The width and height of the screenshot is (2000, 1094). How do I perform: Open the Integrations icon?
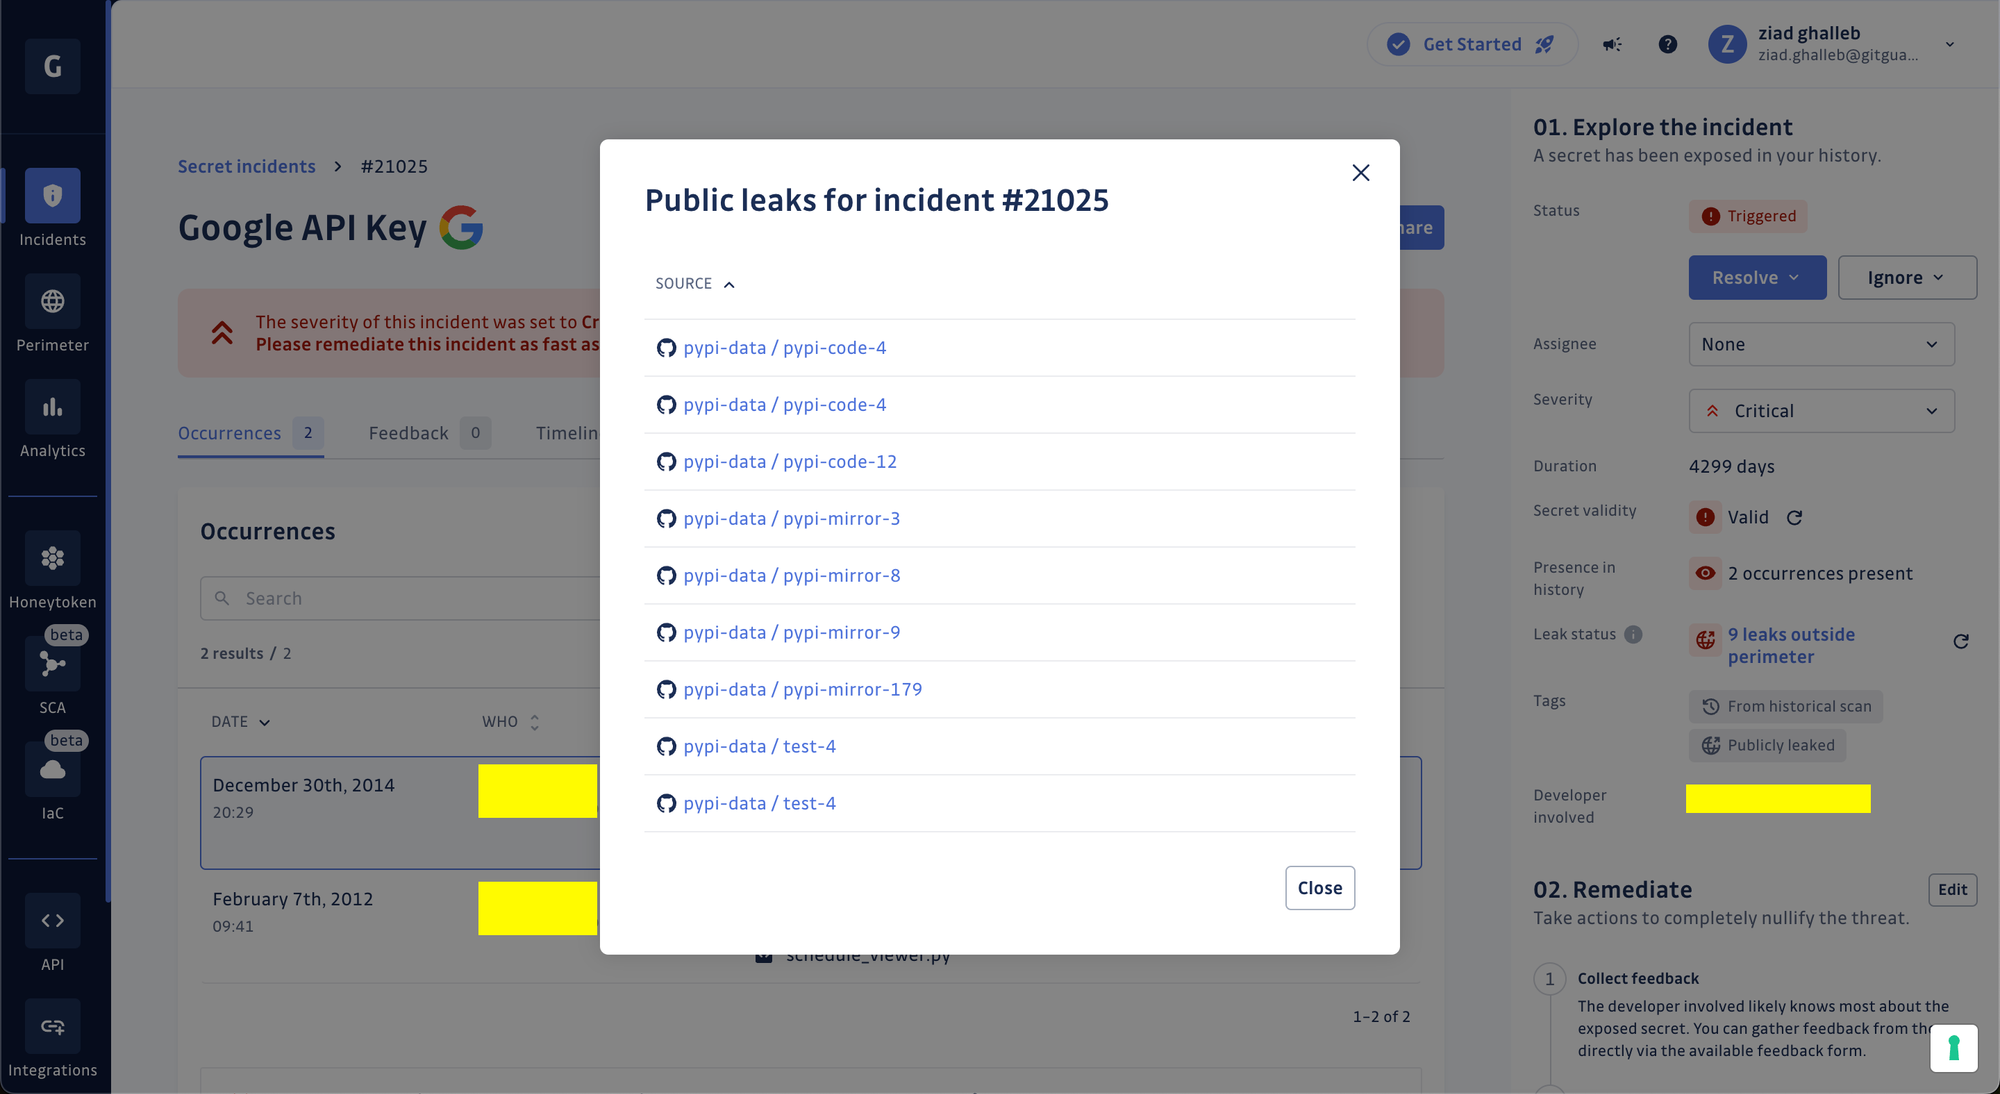52,1026
